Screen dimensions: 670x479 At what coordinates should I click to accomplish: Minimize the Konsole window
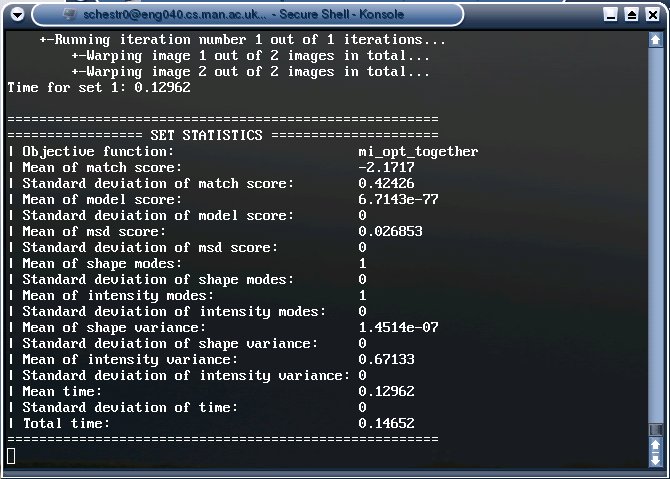pos(611,15)
